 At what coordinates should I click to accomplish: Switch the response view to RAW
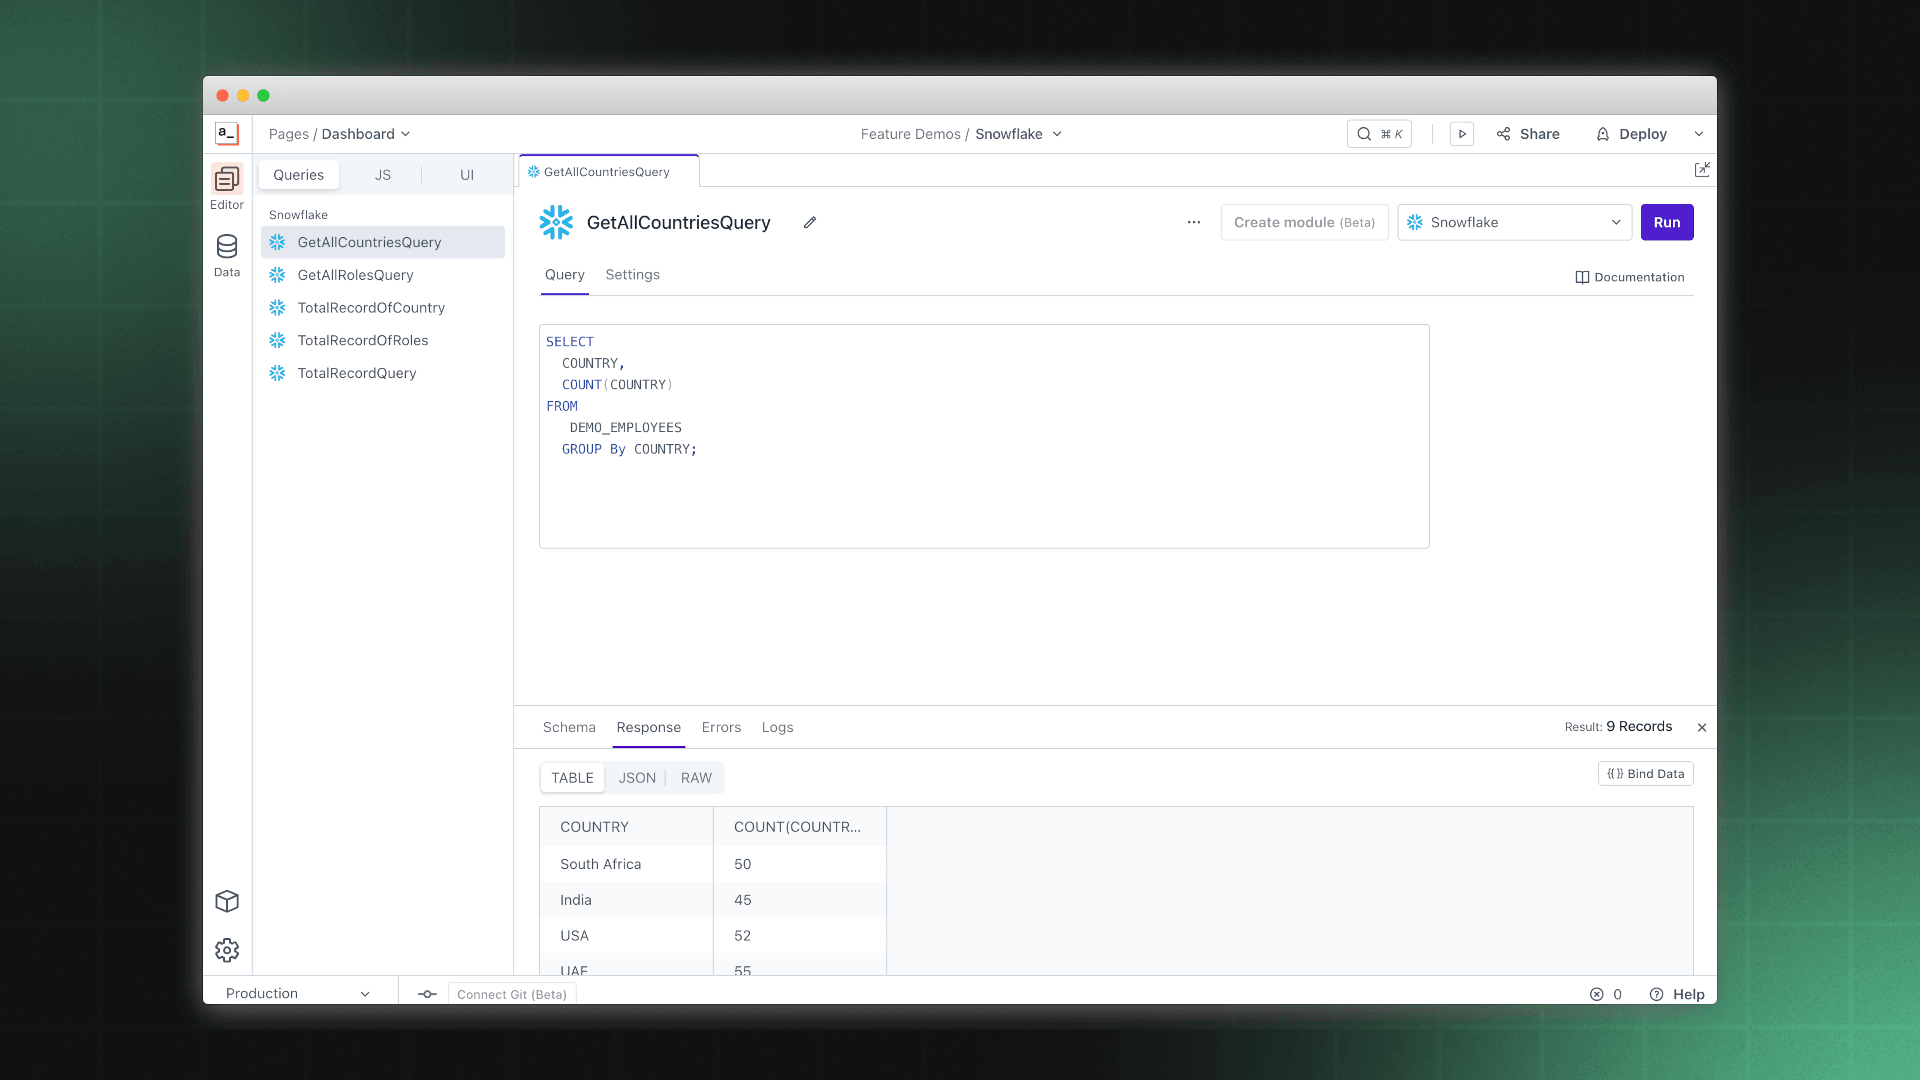(696, 778)
